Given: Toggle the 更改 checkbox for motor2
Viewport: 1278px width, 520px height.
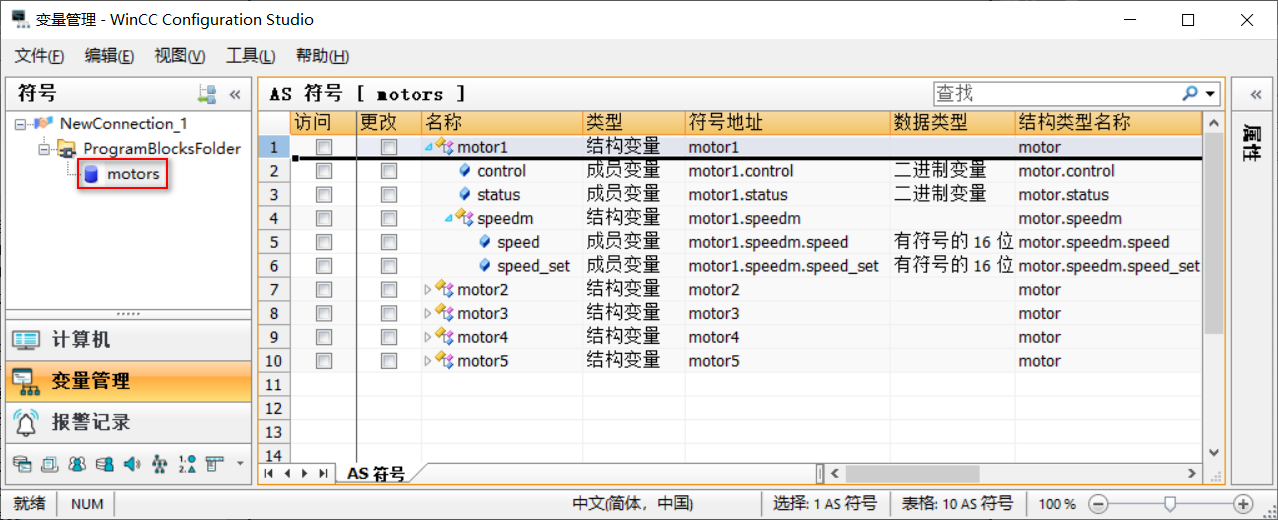Looking at the screenshot, I should point(388,290).
